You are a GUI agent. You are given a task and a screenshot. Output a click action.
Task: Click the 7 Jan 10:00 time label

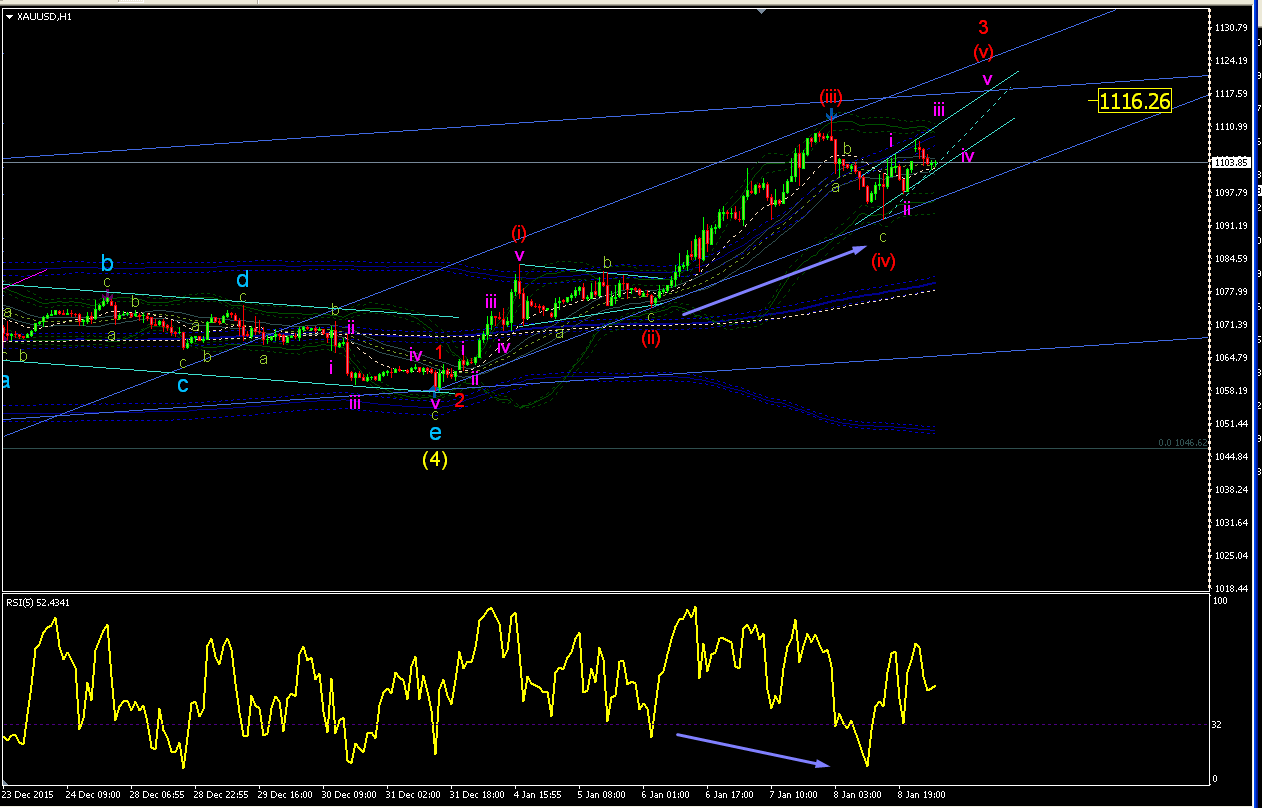(x=795, y=795)
